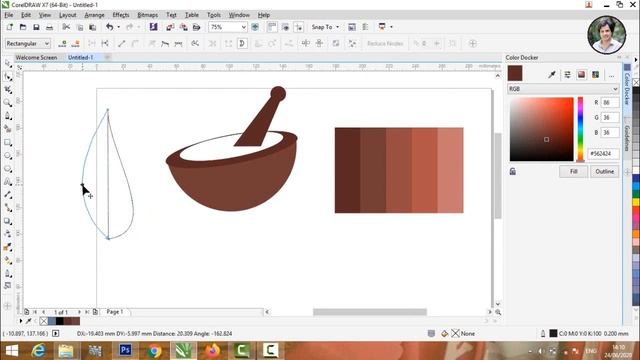Open the Bitmaps menu
Image resolution: width=640 pixels, height=360 pixels.
(x=147, y=15)
